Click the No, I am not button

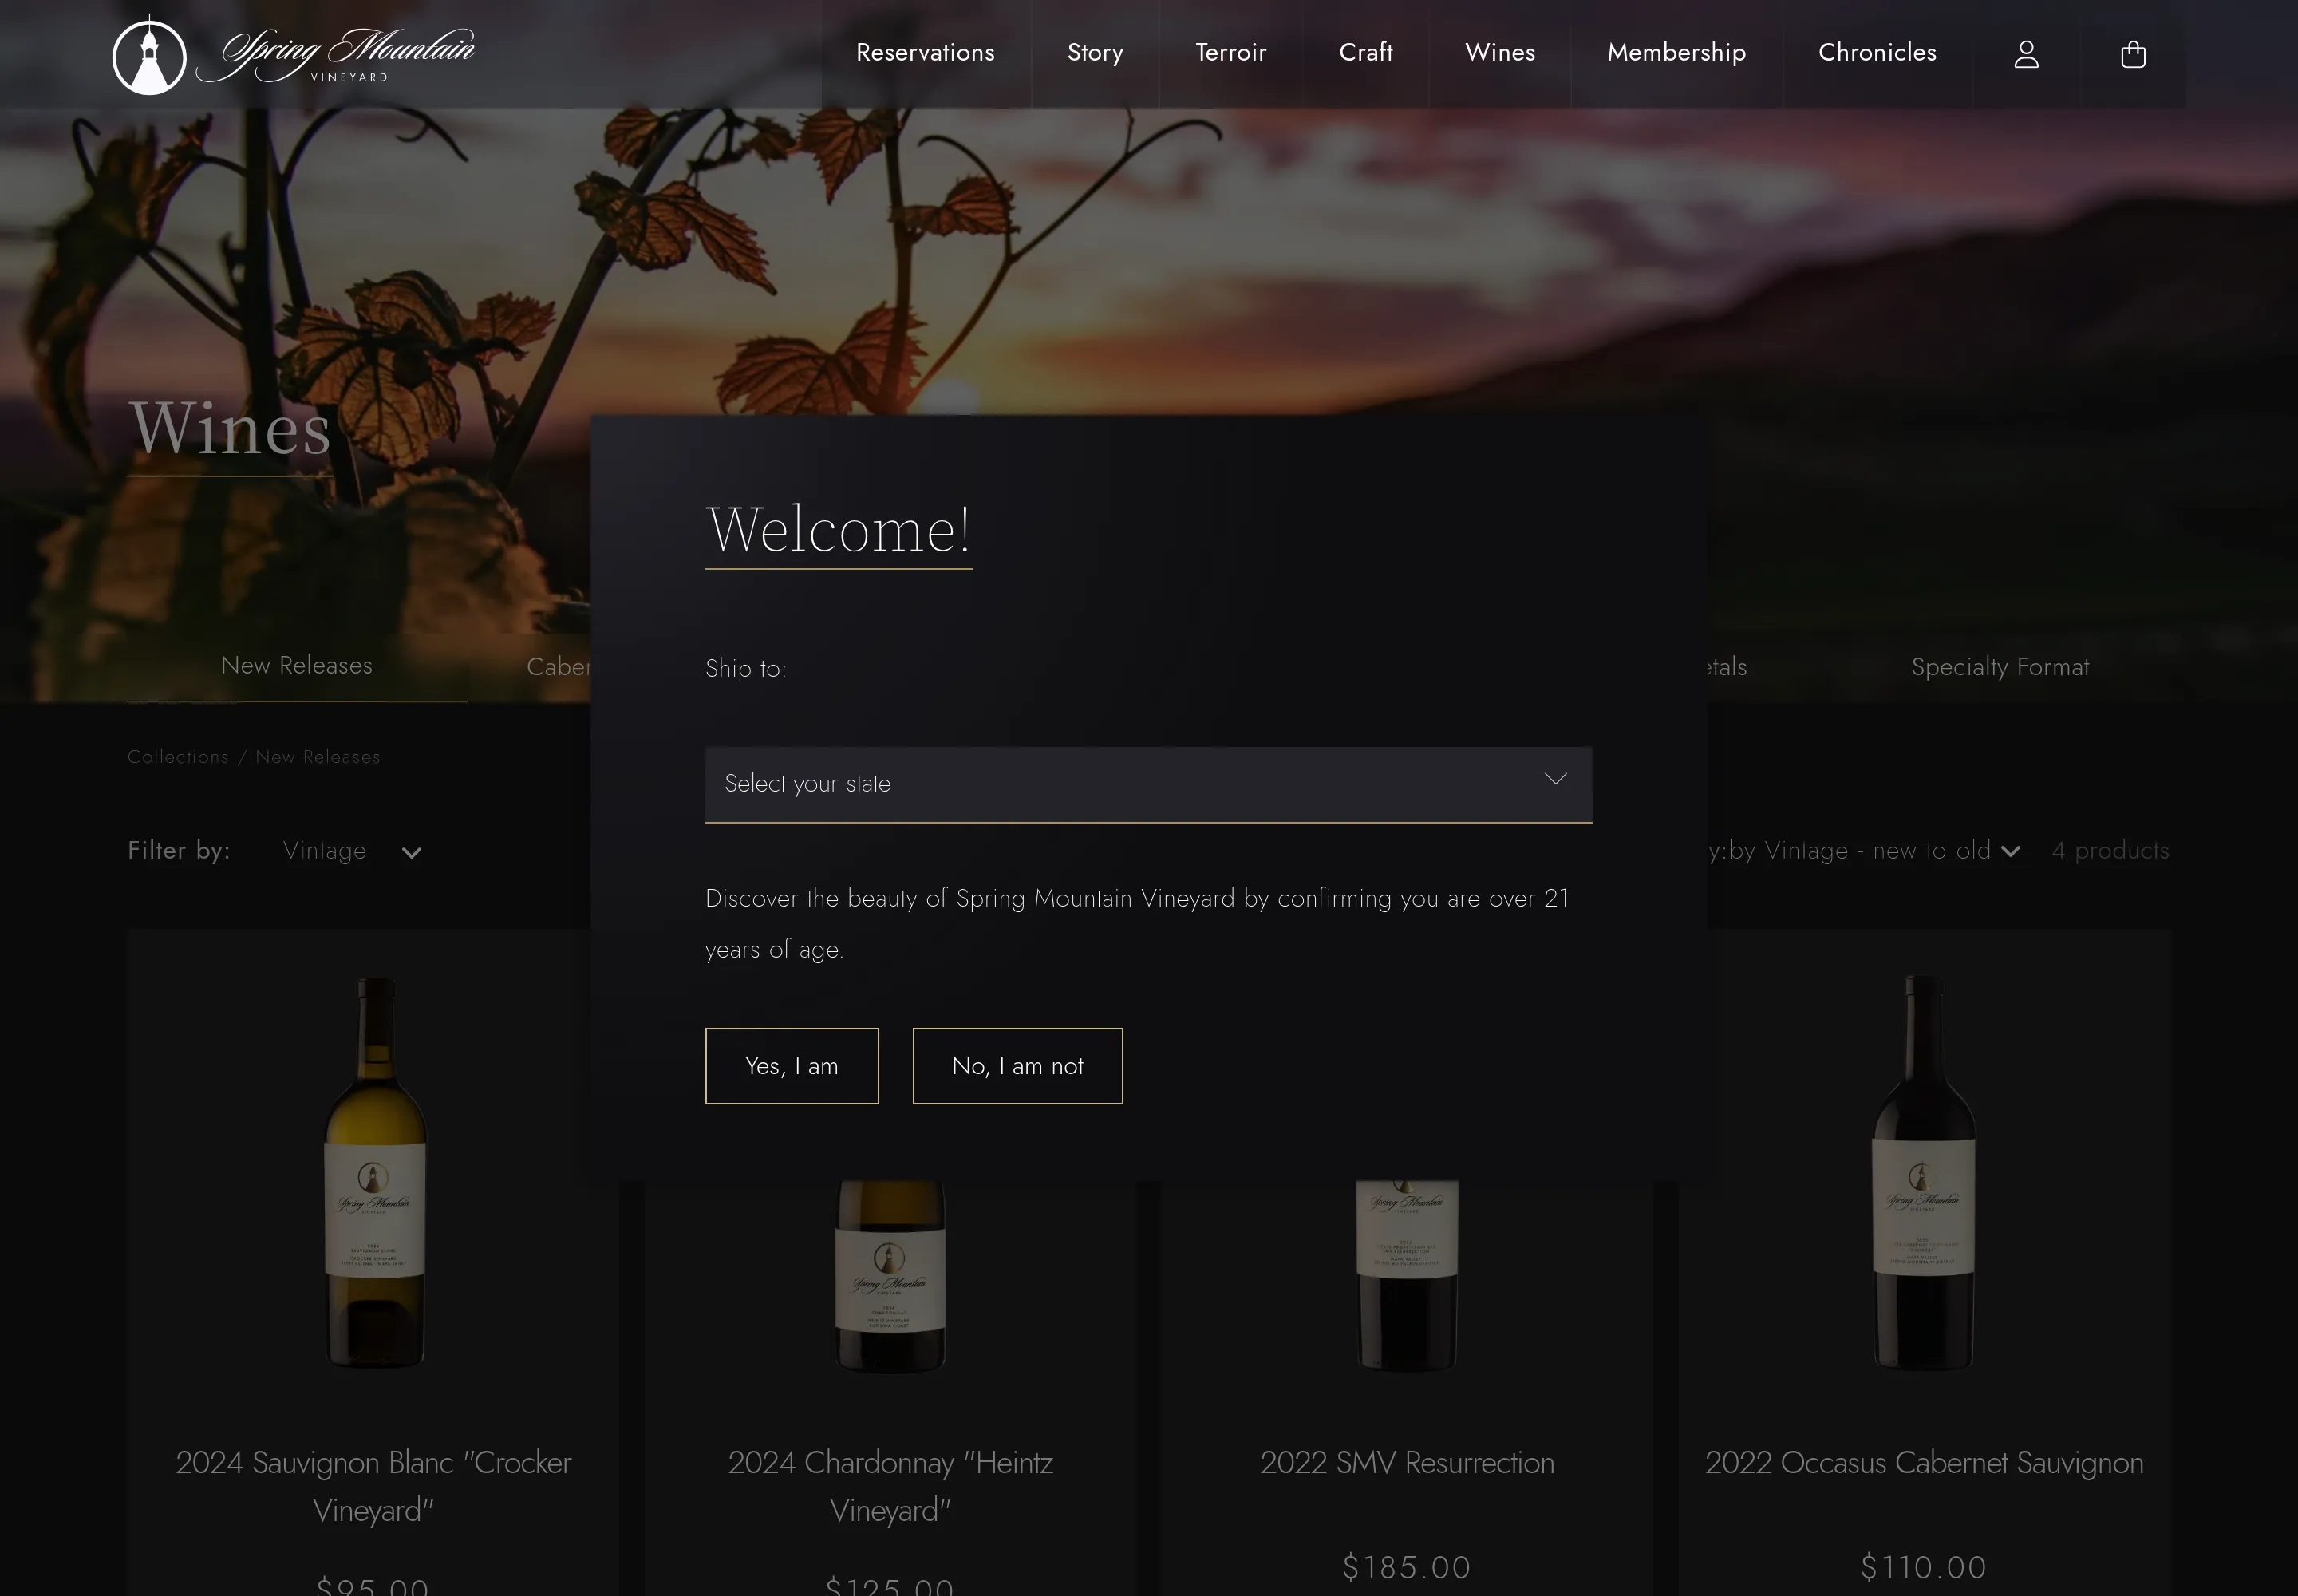pos(1018,1066)
